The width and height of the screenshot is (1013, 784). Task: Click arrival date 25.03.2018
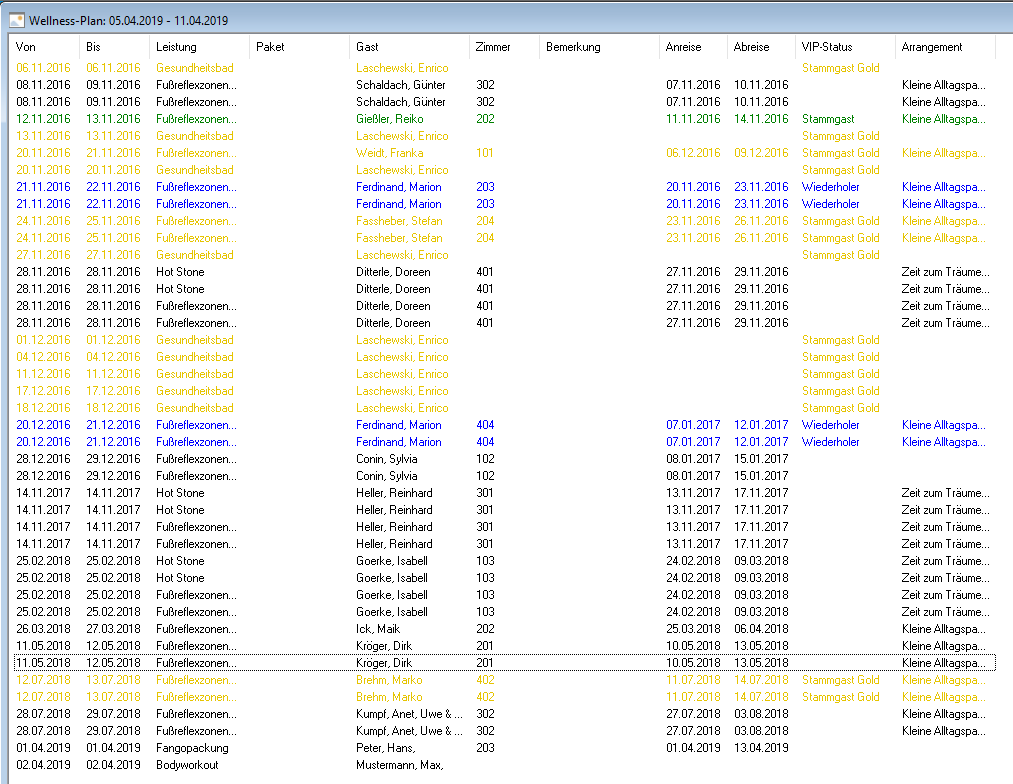[x=693, y=629]
